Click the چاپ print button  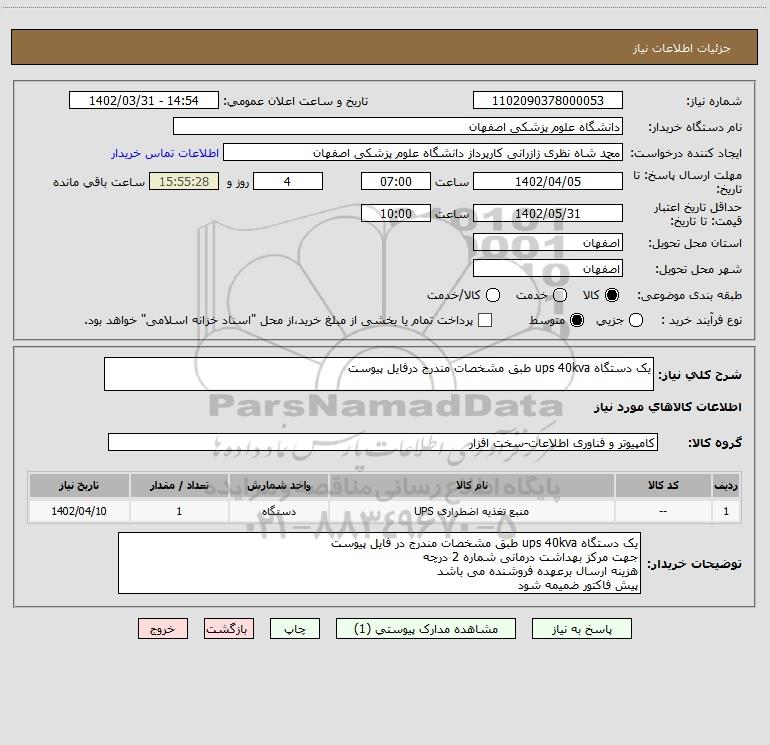point(295,629)
